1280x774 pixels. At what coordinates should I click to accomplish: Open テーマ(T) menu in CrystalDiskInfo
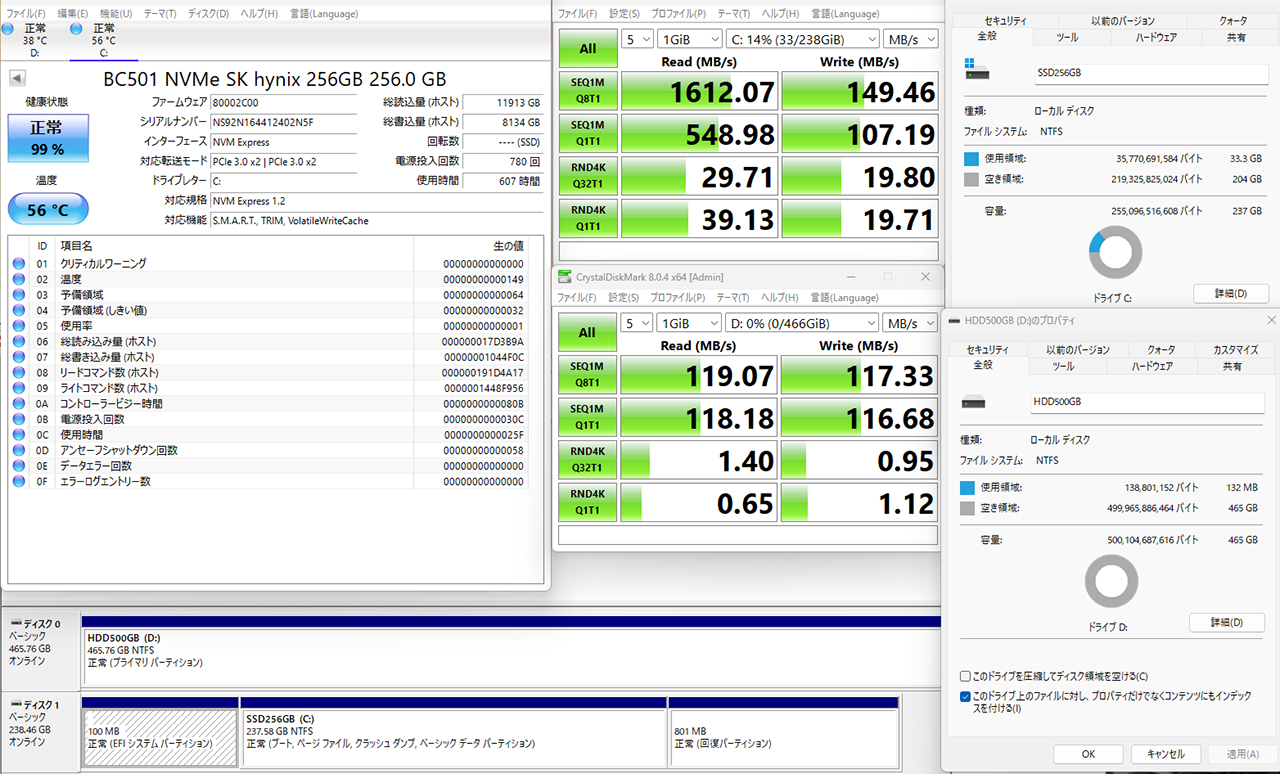pyautogui.click(x=160, y=14)
